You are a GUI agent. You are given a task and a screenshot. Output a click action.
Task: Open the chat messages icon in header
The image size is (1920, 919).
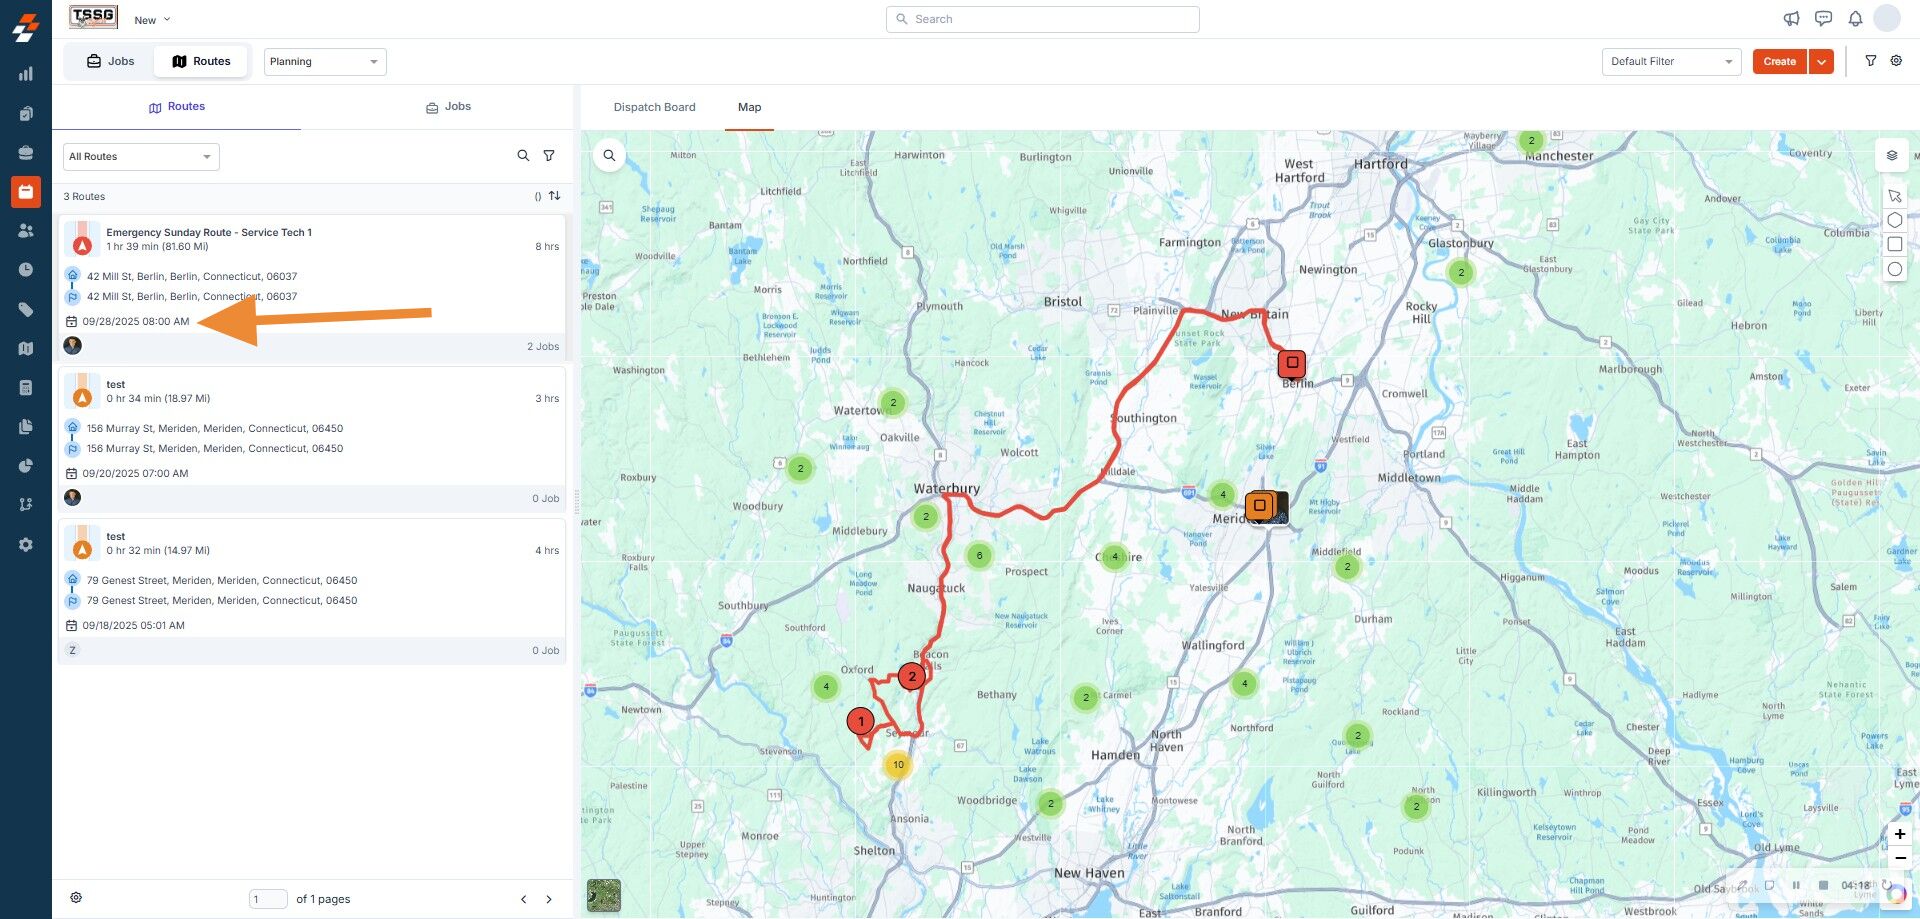(x=1823, y=19)
